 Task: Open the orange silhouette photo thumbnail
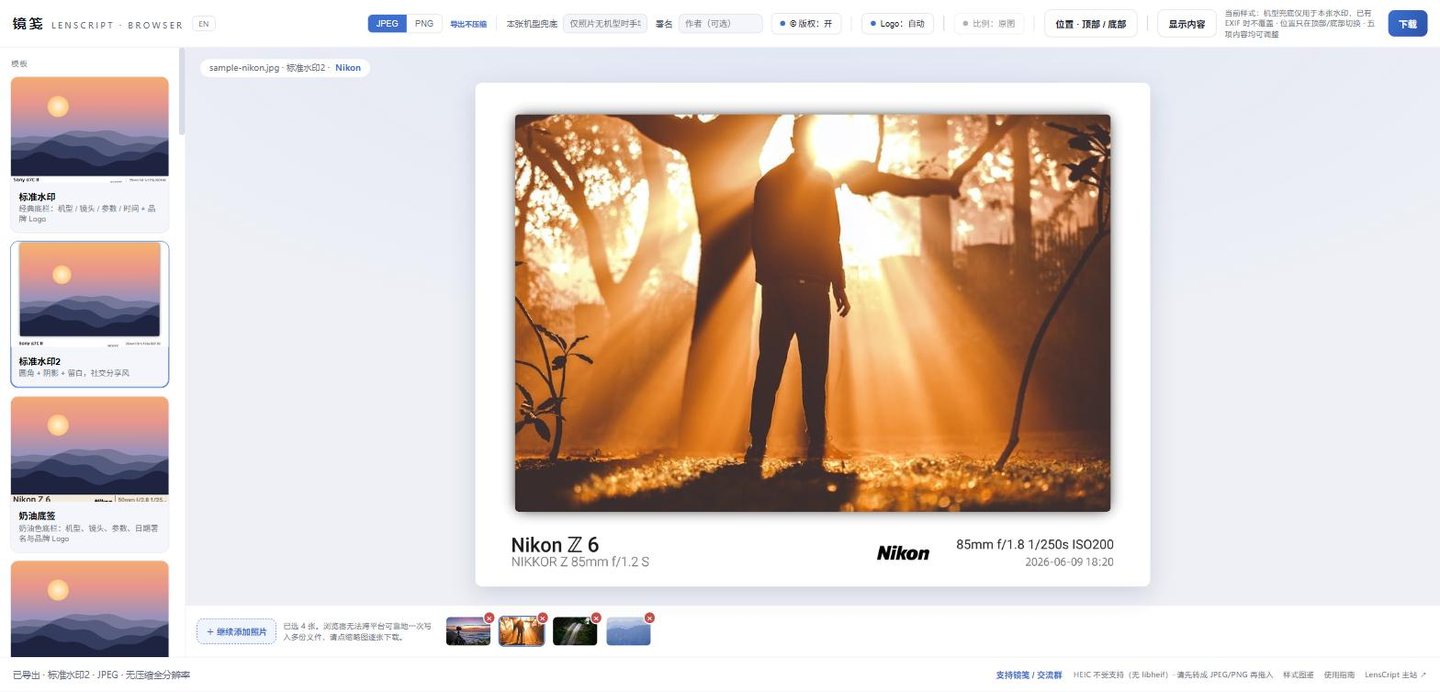coord(522,631)
